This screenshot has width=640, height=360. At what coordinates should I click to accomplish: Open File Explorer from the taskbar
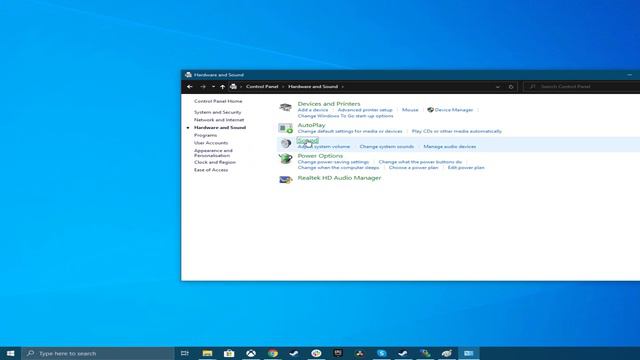pos(207,353)
